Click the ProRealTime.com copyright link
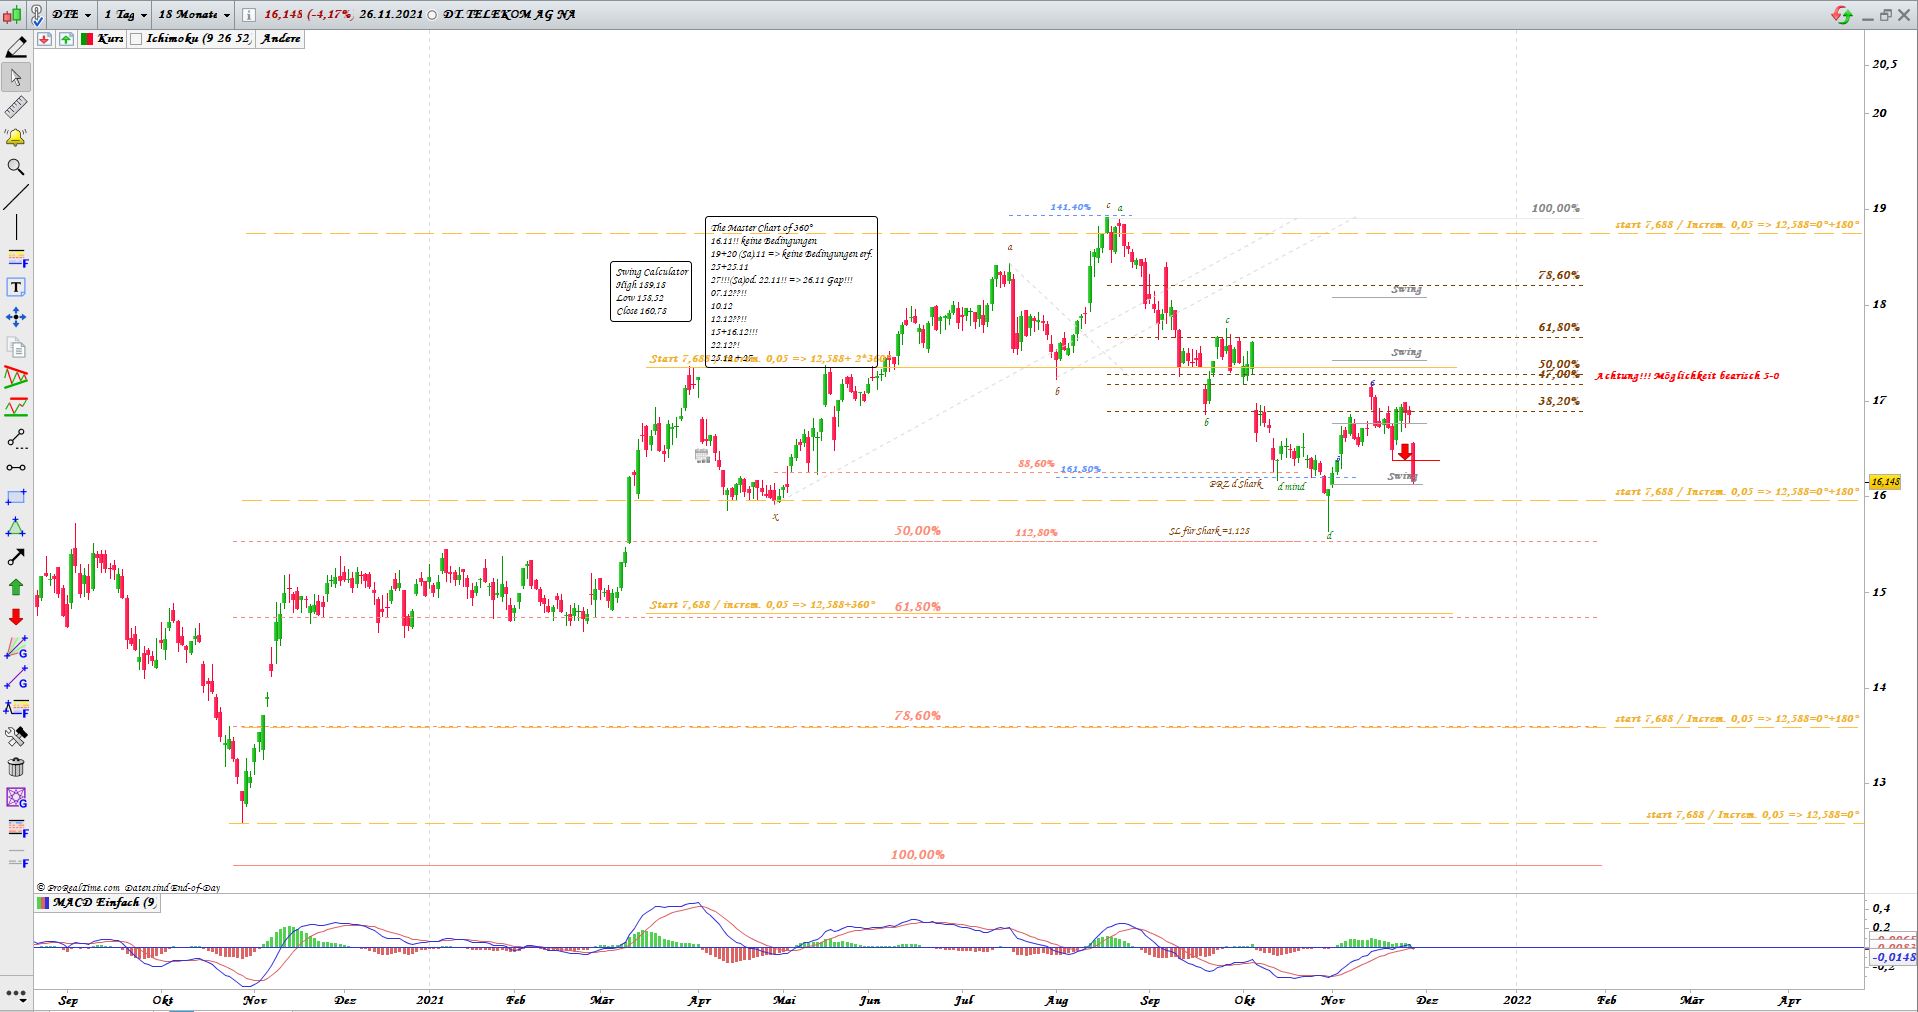 [83, 887]
